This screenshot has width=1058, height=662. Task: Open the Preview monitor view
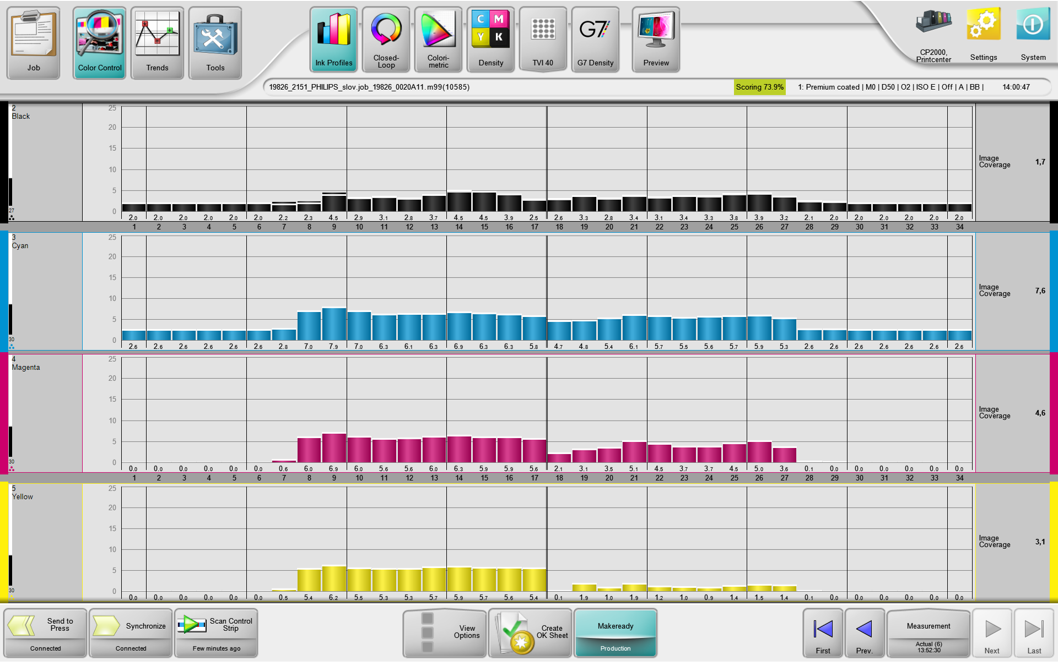(656, 39)
